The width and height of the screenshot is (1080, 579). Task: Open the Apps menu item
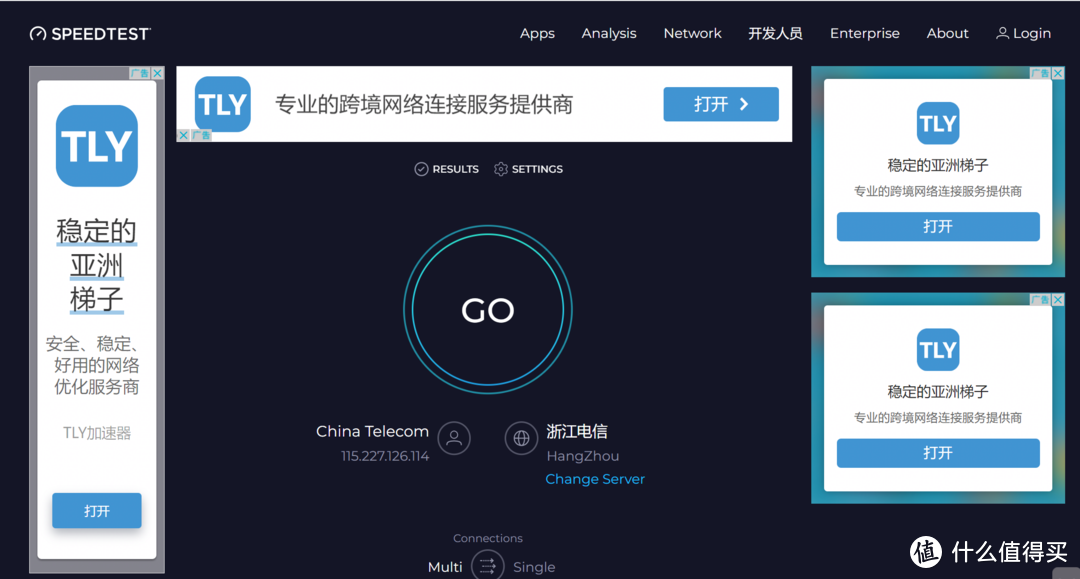pos(537,33)
